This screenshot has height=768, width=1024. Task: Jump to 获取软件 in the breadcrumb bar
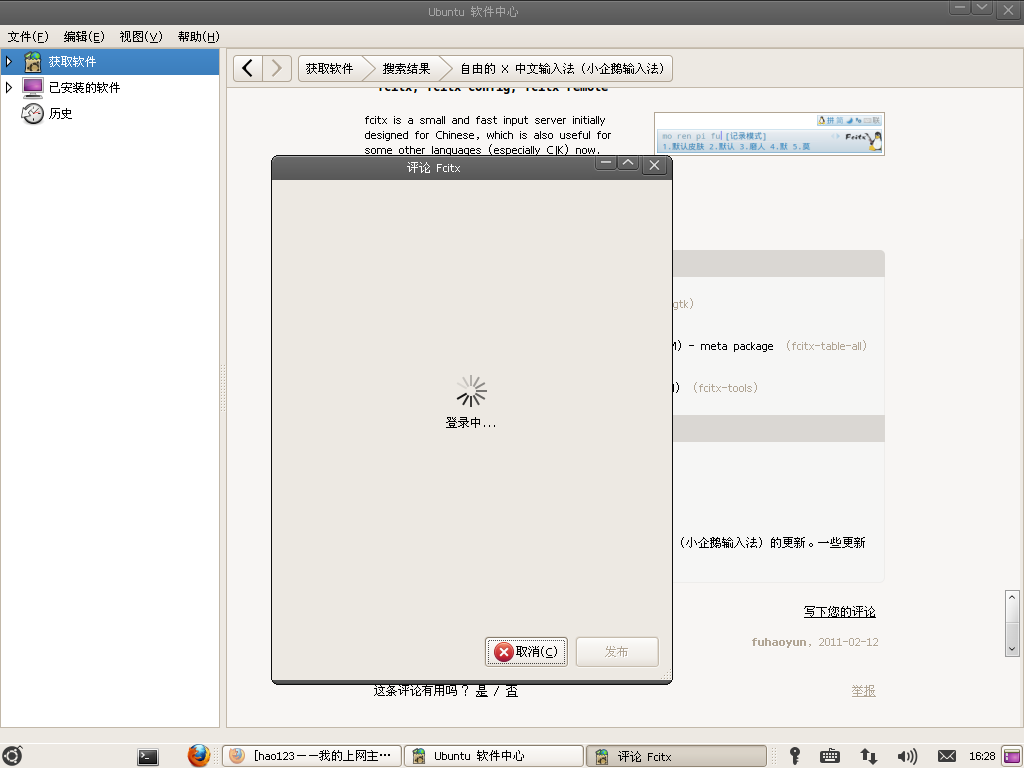[330, 69]
